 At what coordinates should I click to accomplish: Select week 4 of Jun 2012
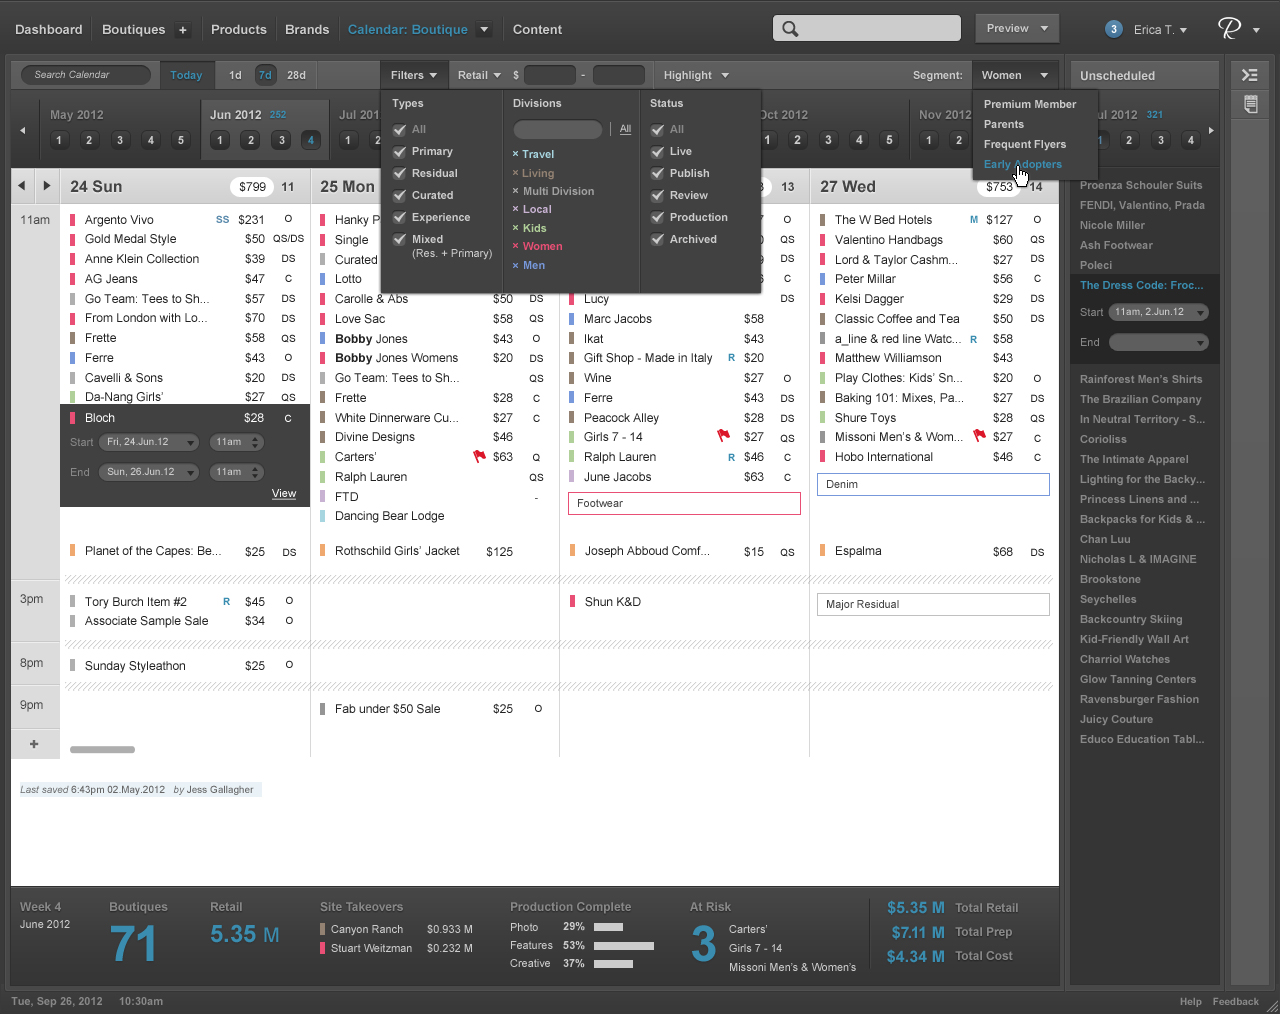point(311,140)
